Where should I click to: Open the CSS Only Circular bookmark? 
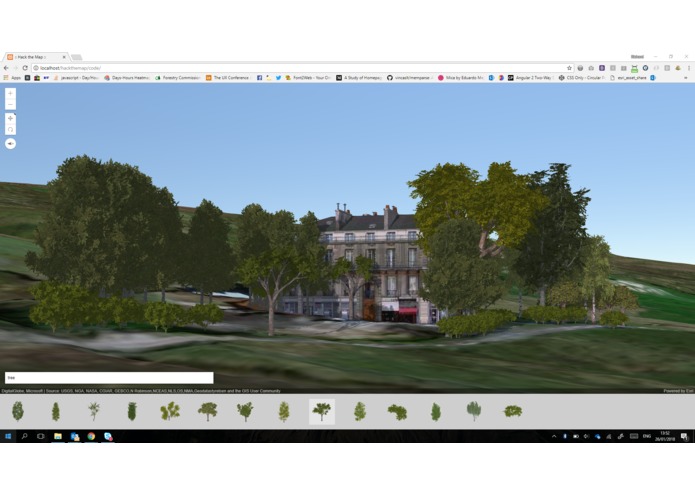(x=582, y=78)
